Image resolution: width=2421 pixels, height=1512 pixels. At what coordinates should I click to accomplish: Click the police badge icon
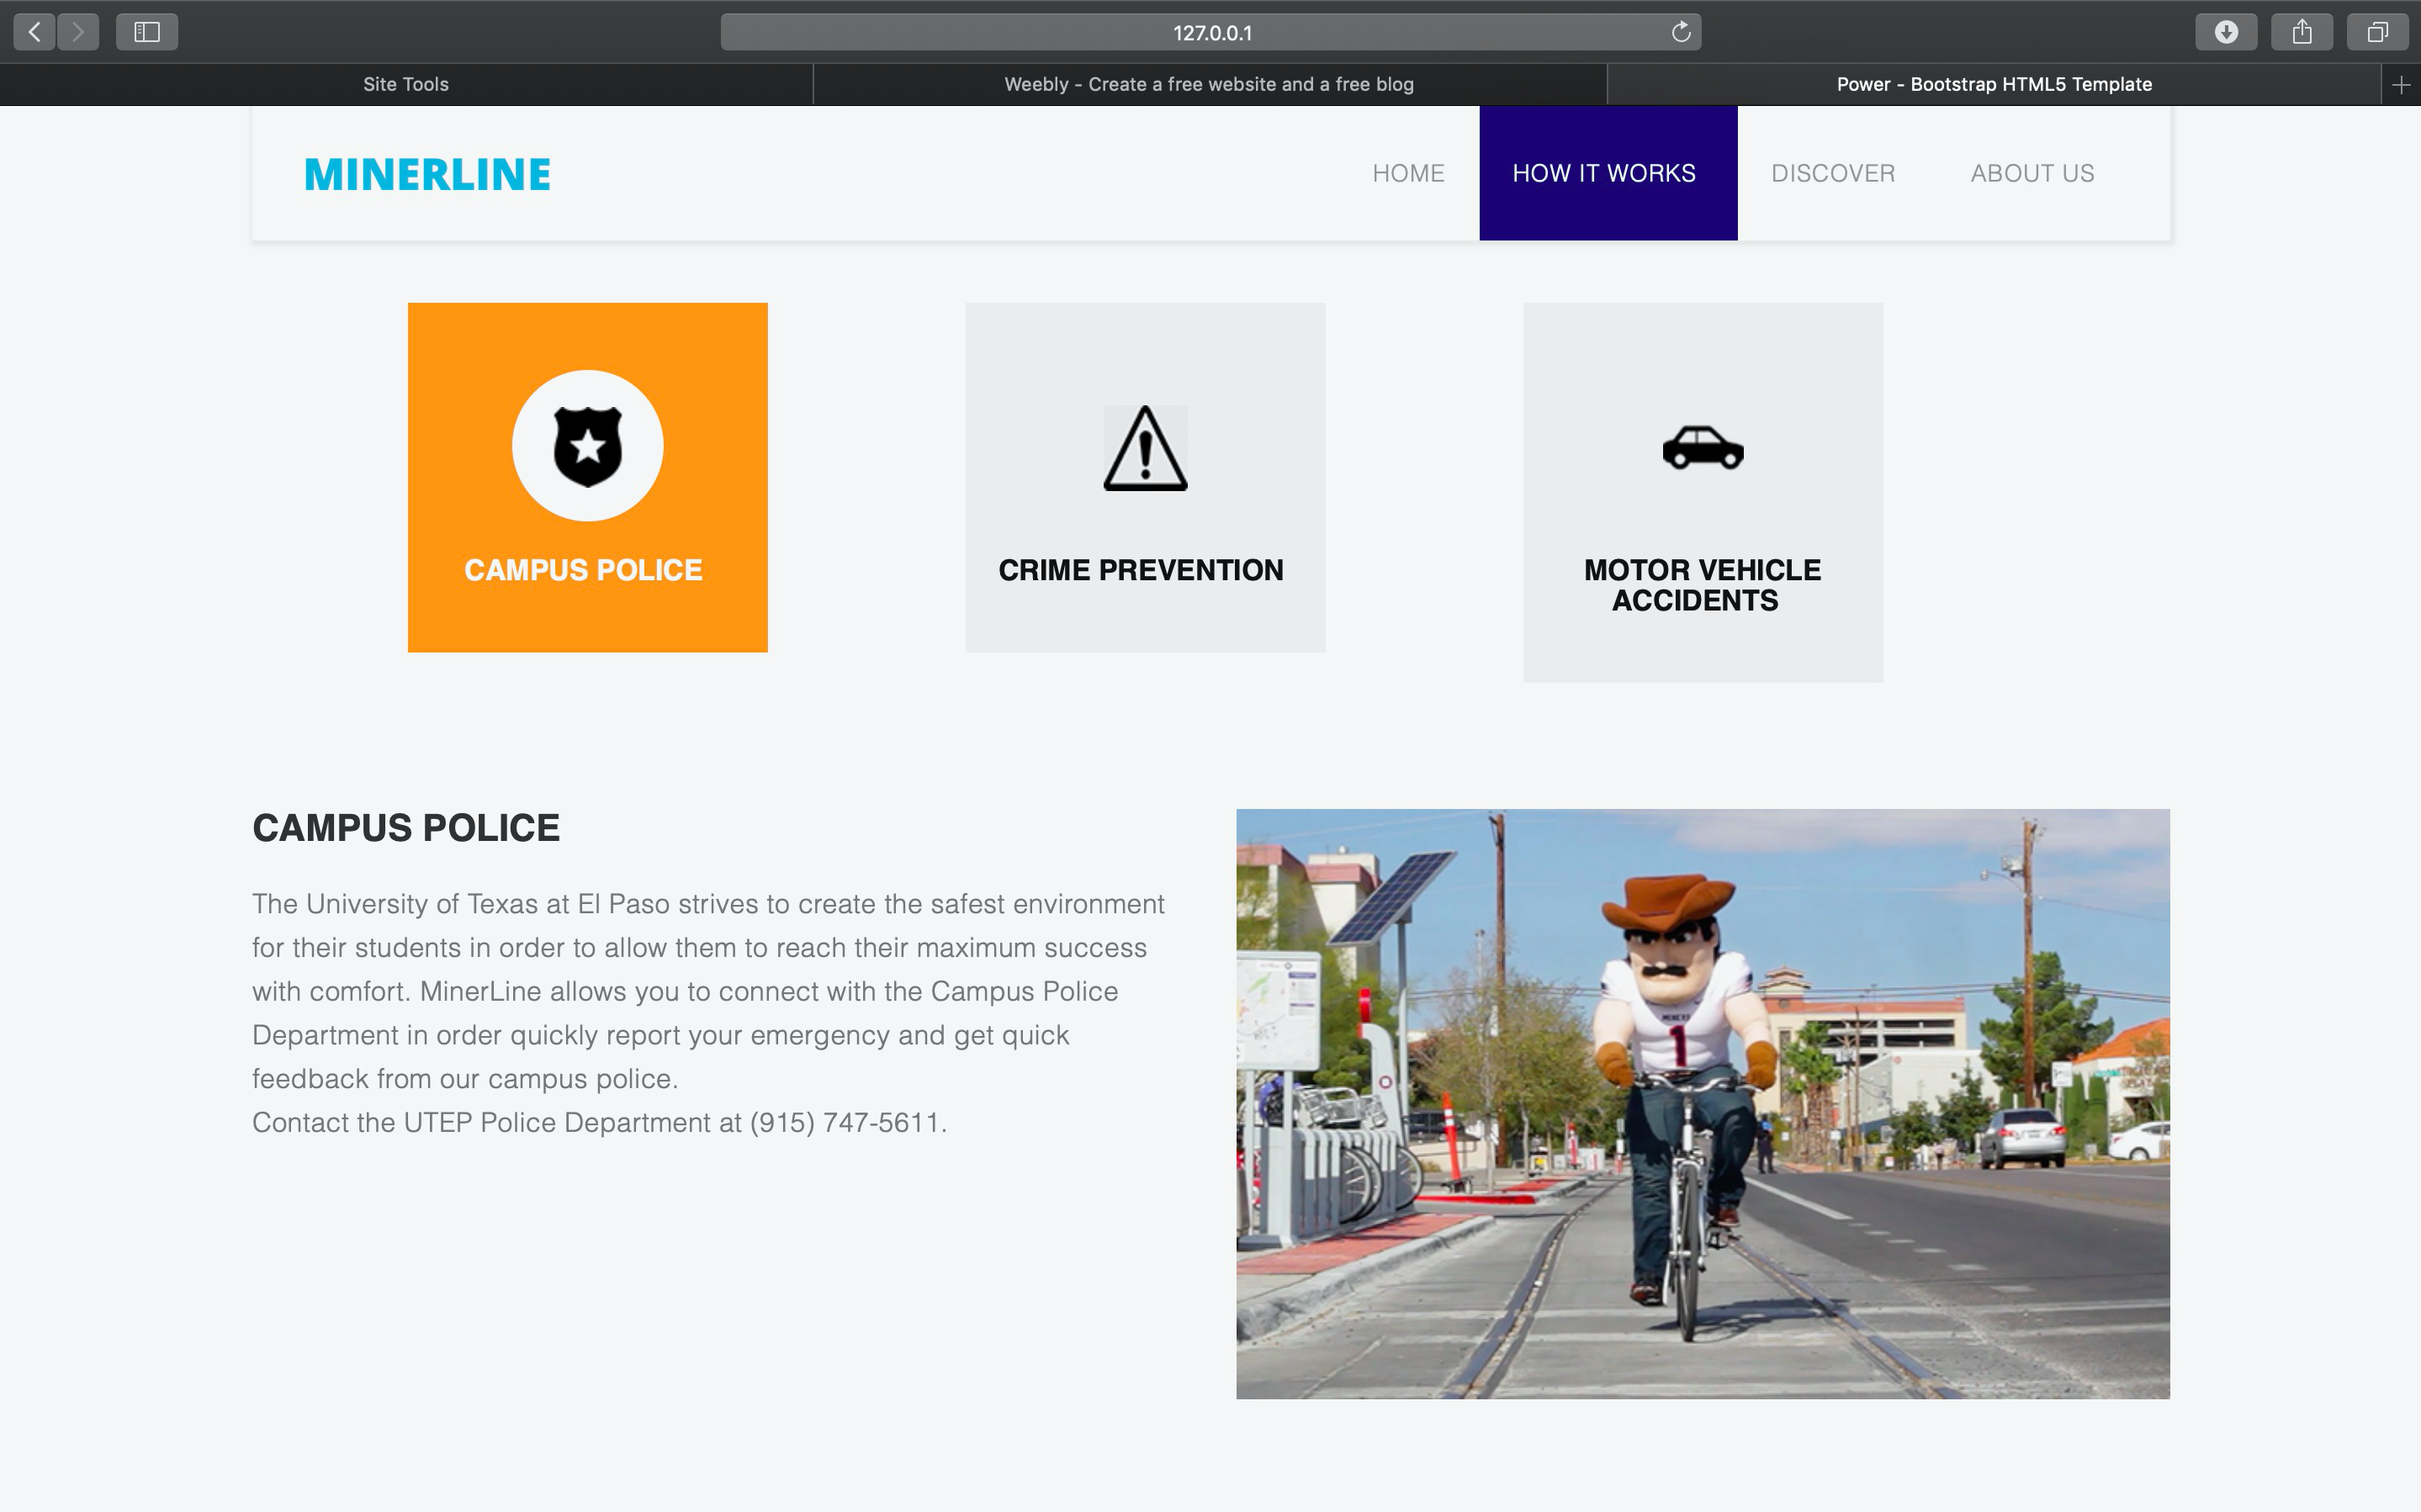click(588, 446)
